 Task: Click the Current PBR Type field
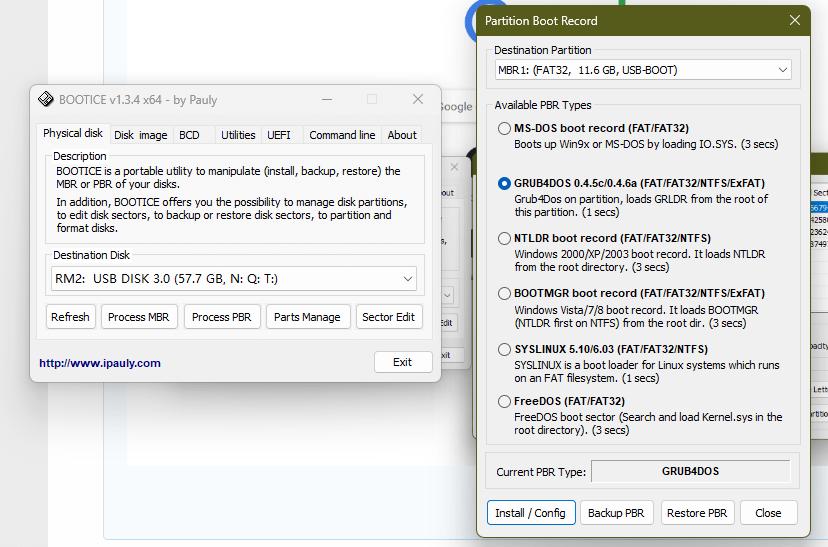(690, 471)
